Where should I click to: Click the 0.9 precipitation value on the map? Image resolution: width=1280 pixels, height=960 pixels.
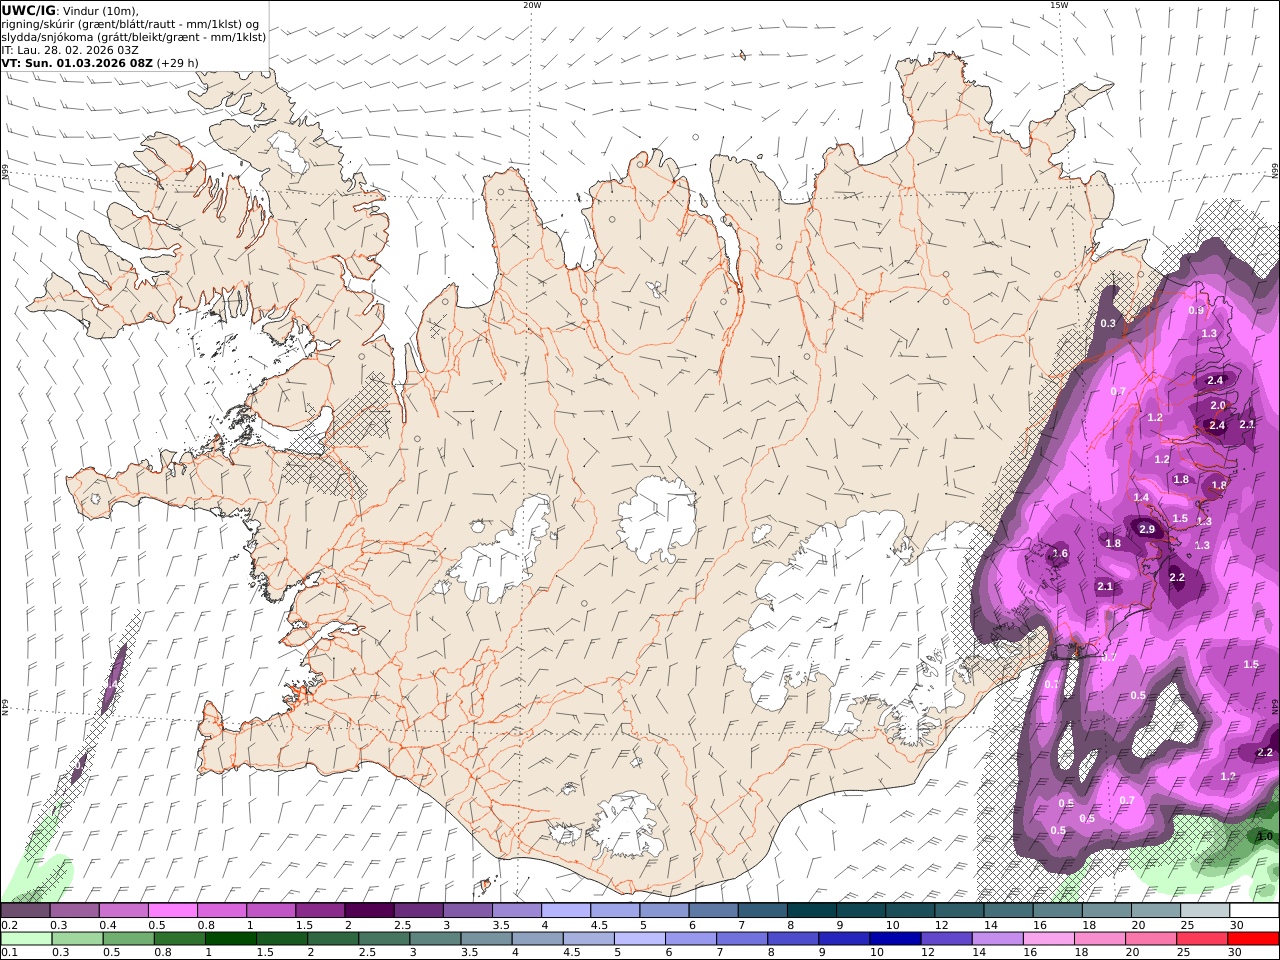tap(1196, 310)
